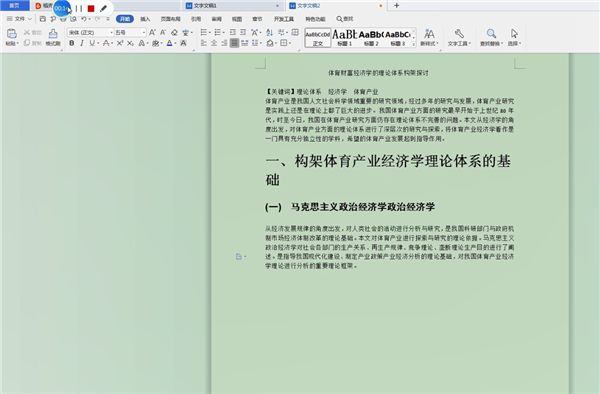Toggle Bold formatting
Screen dimensions: 600x394
click(x=72, y=43)
